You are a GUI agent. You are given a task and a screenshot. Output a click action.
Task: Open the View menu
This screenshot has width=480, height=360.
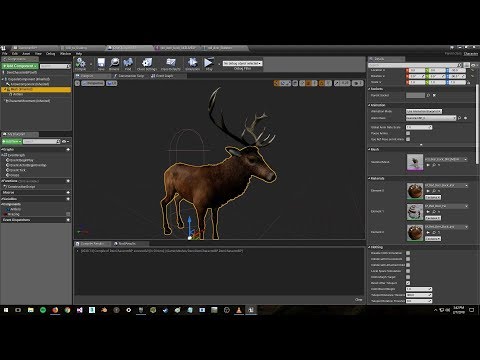click(x=38, y=53)
